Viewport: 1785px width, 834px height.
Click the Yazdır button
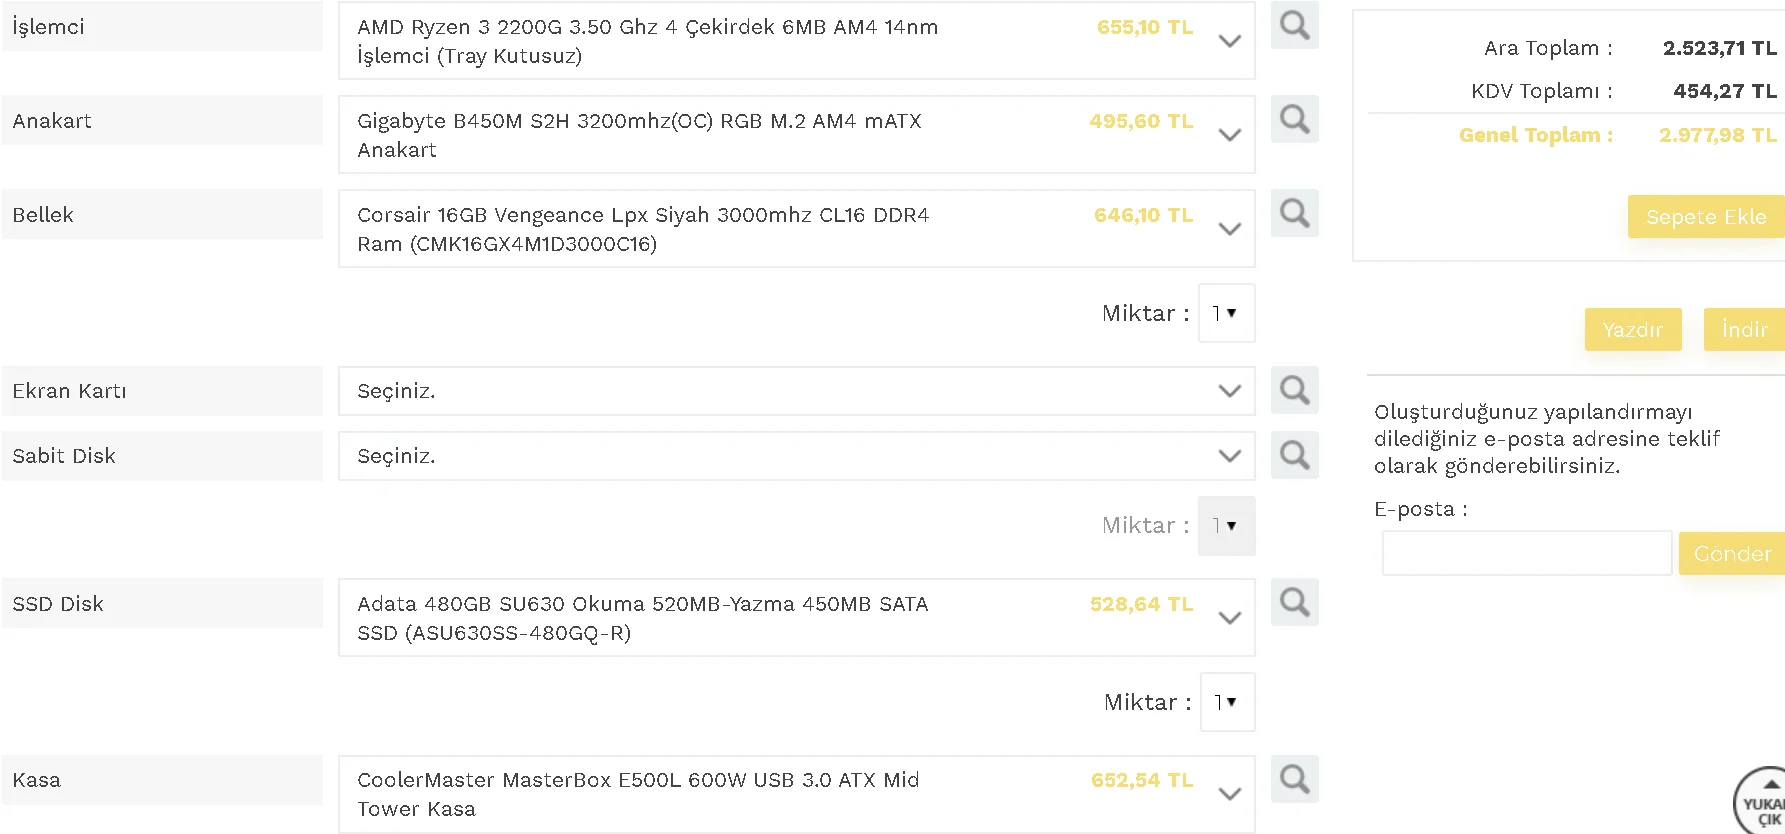[1632, 329]
